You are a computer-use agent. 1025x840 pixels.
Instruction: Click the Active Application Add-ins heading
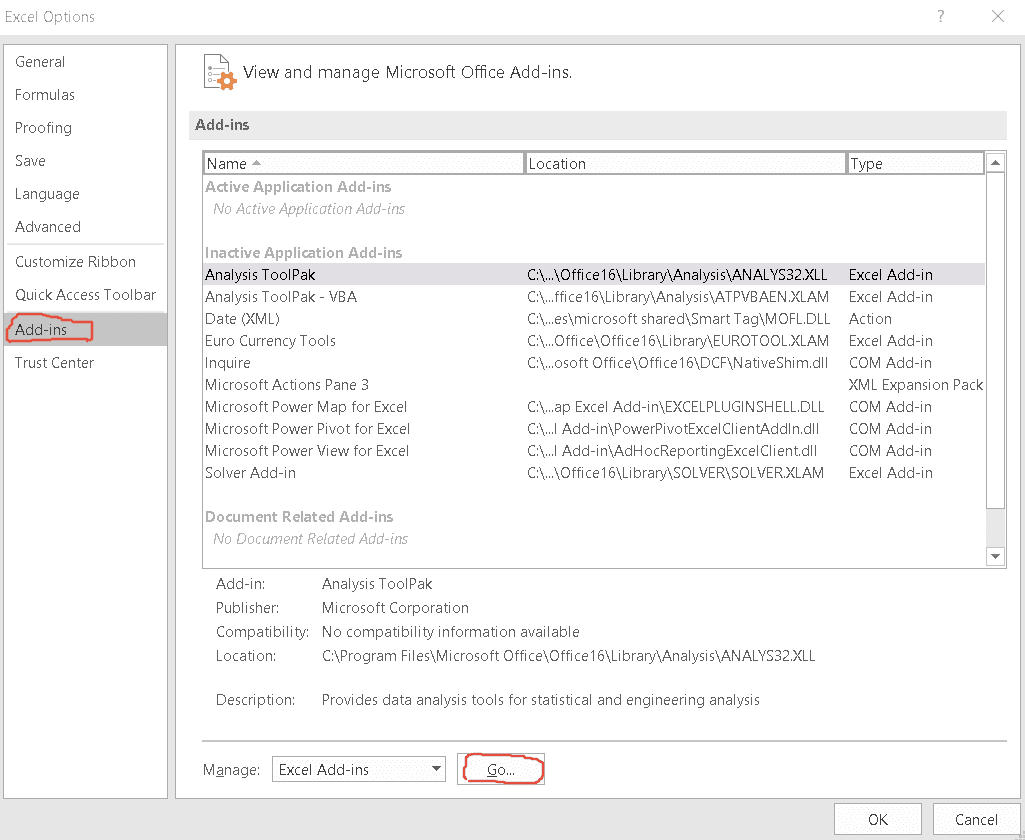pyautogui.click(x=298, y=187)
